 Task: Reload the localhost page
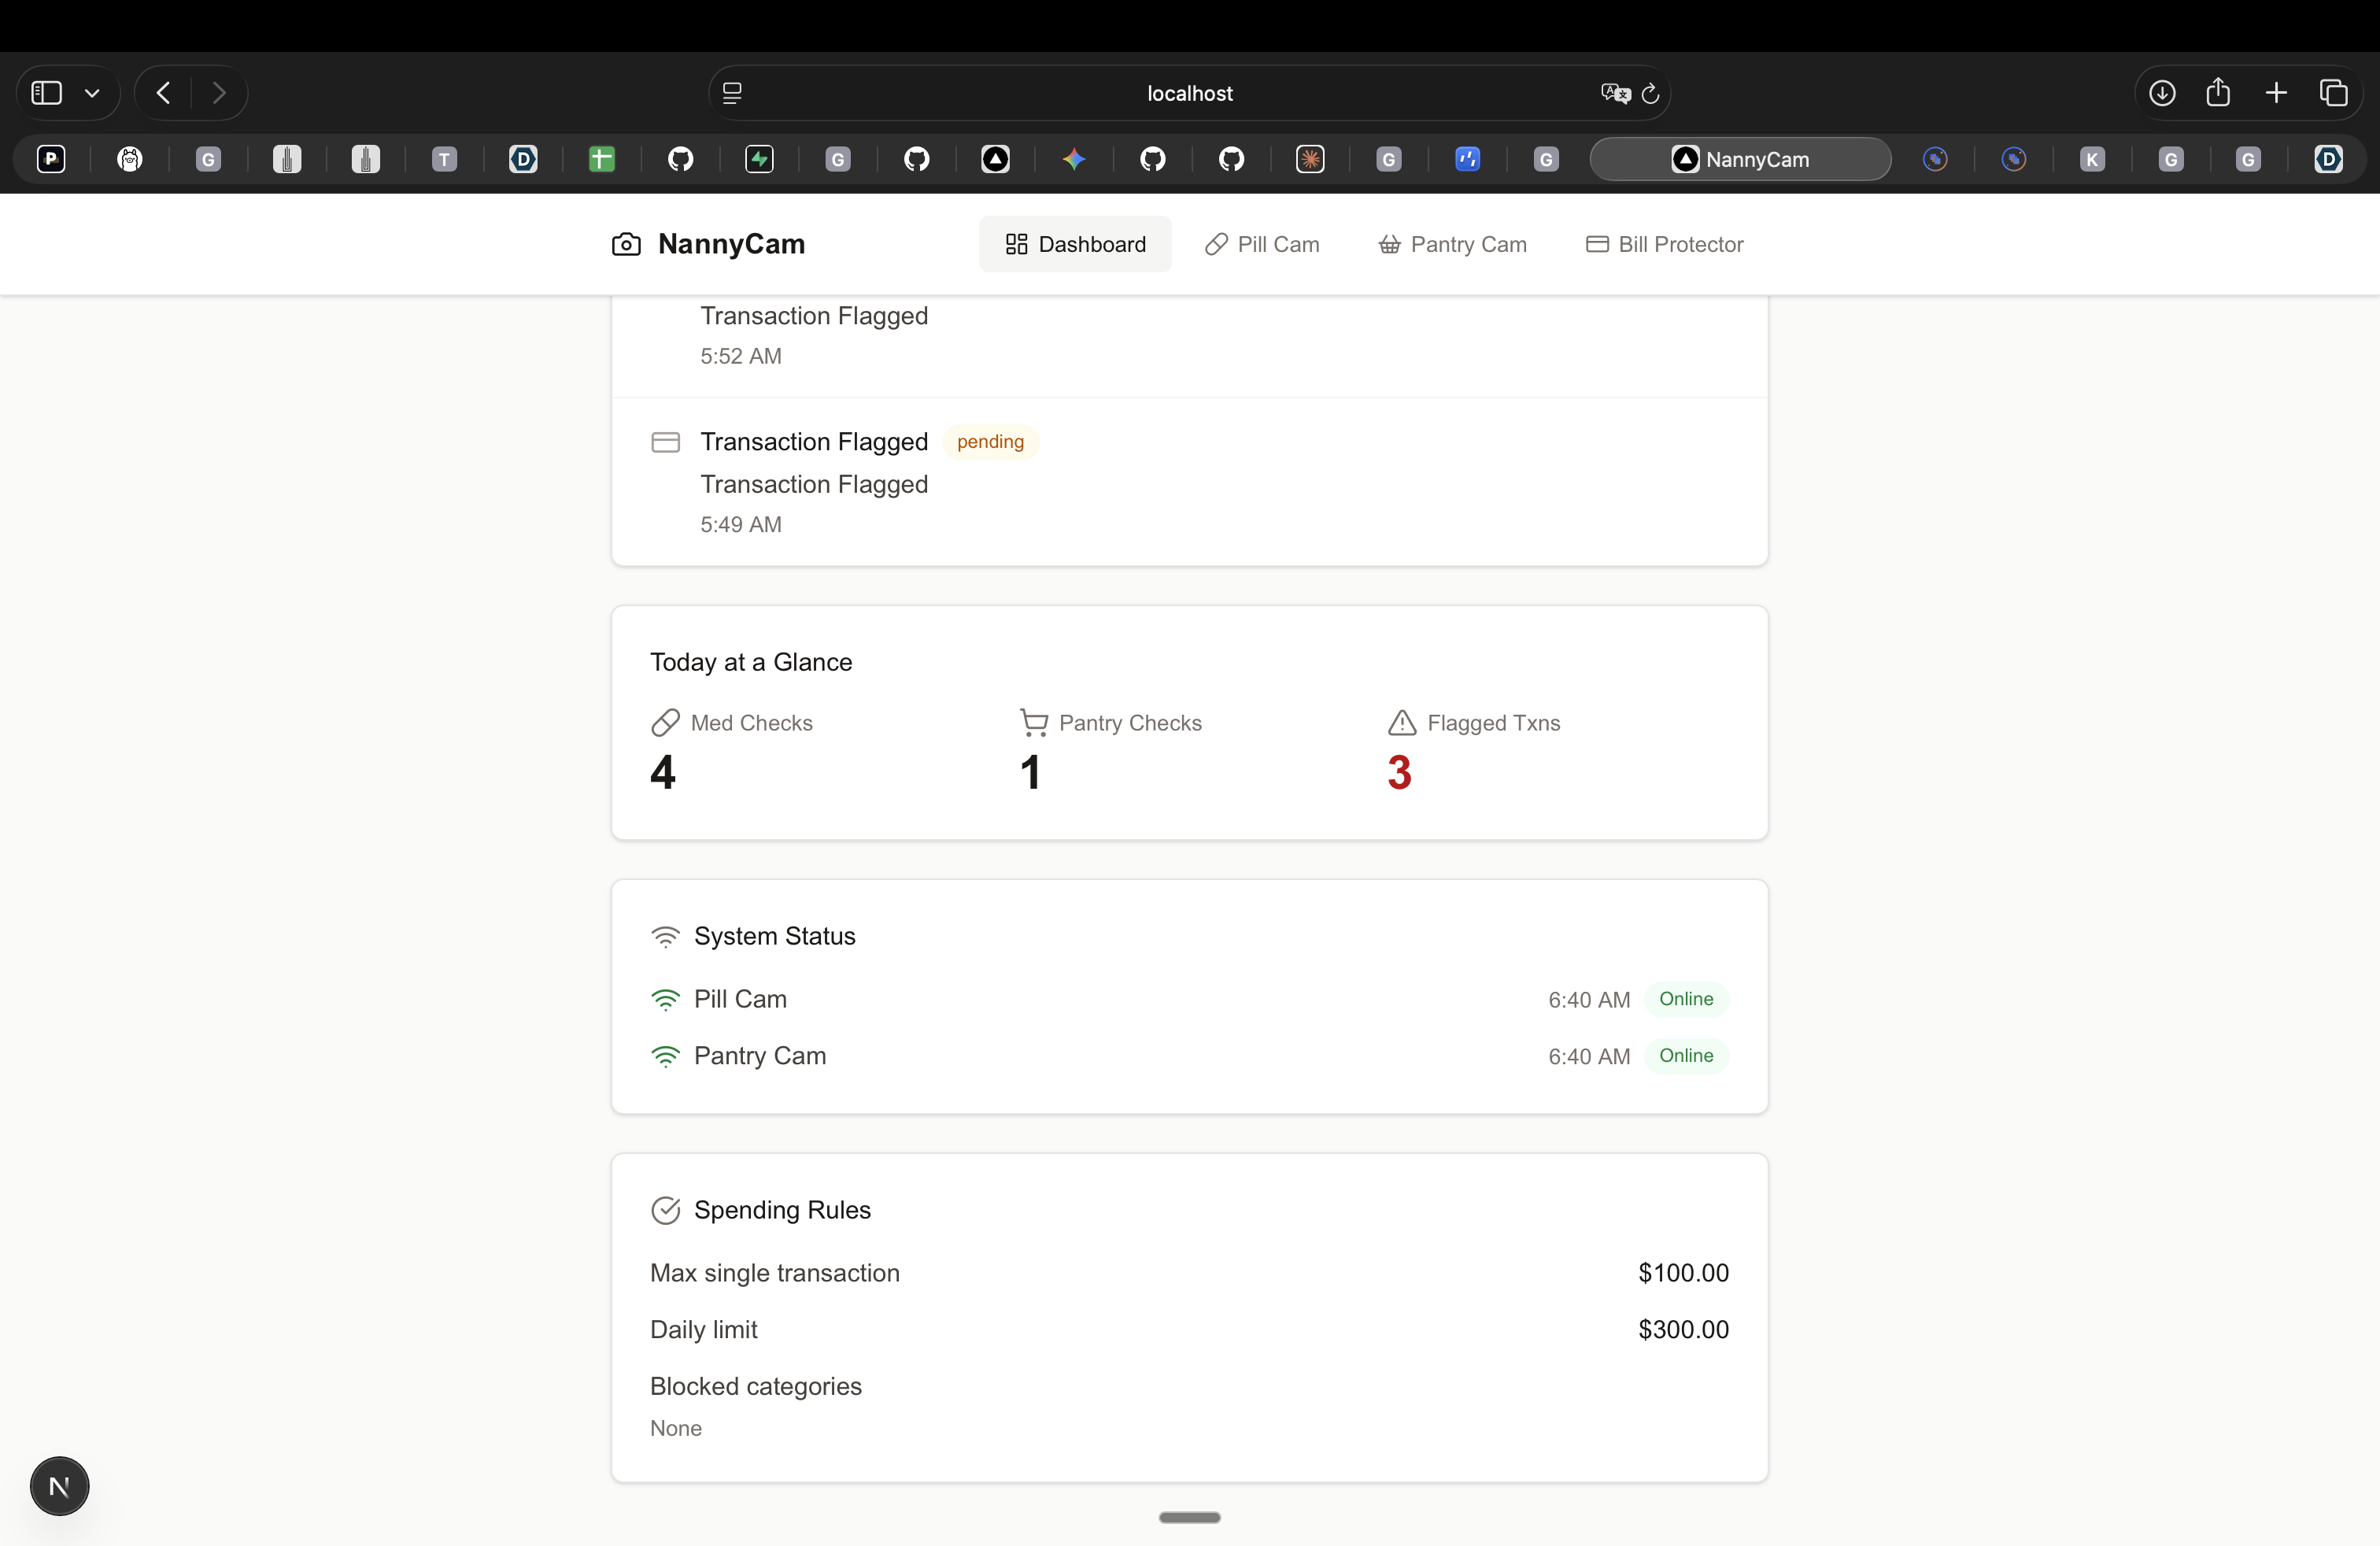[1650, 93]
